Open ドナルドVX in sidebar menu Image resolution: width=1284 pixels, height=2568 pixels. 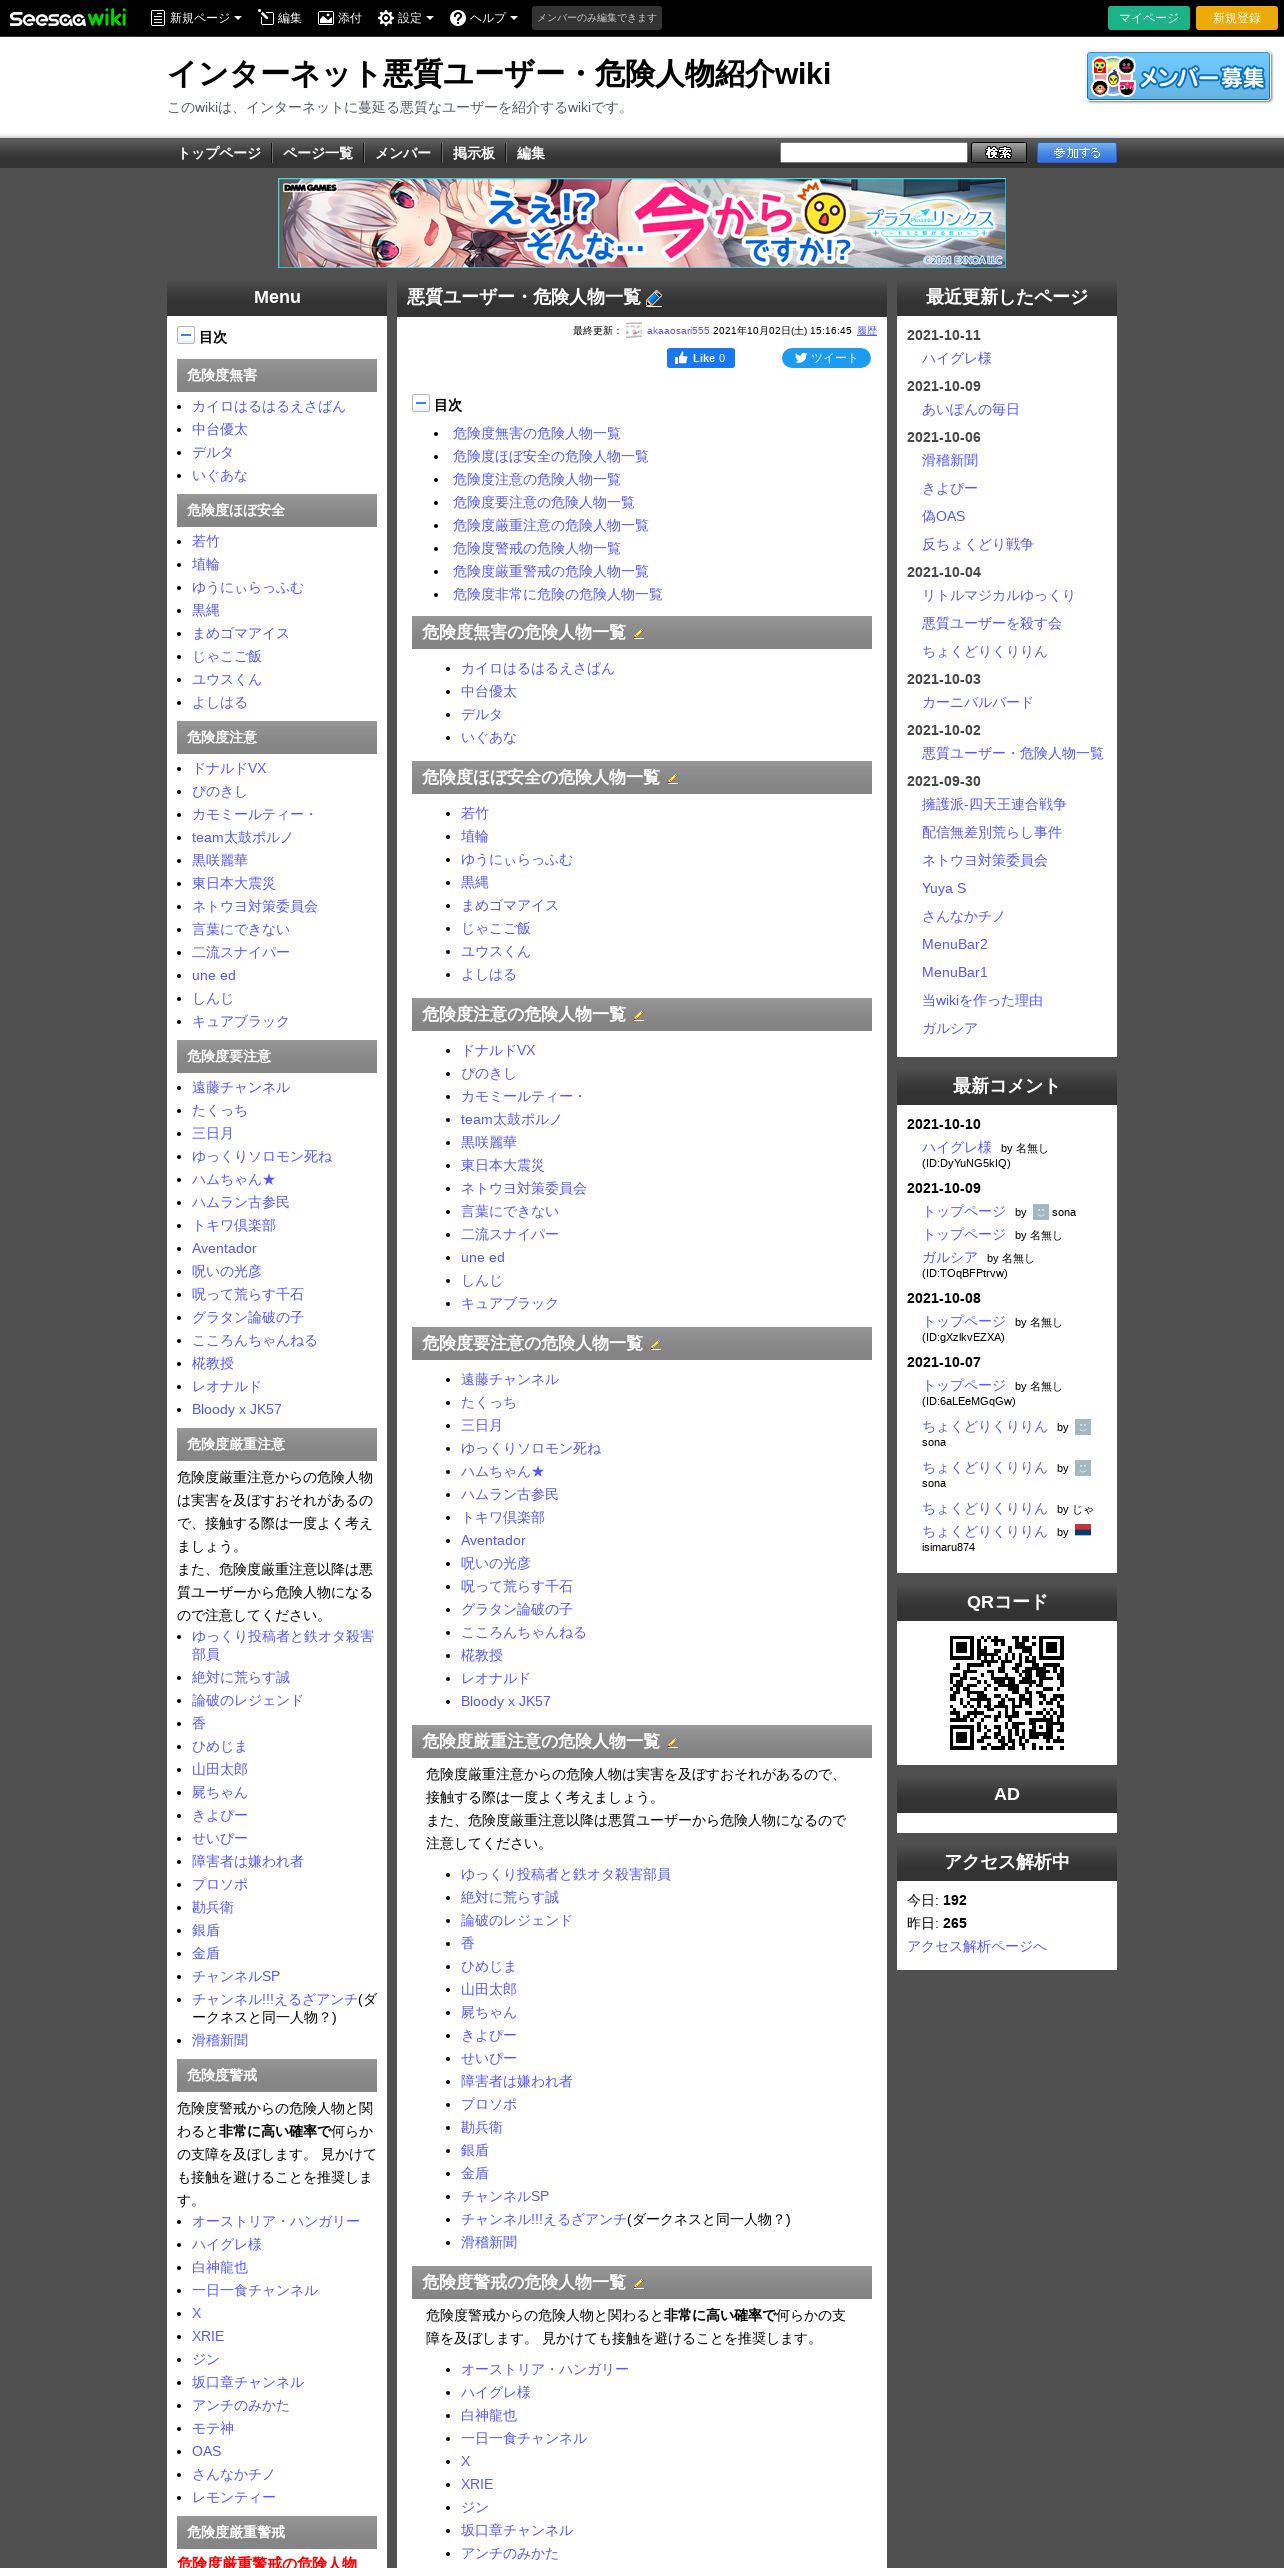point(229,768)
